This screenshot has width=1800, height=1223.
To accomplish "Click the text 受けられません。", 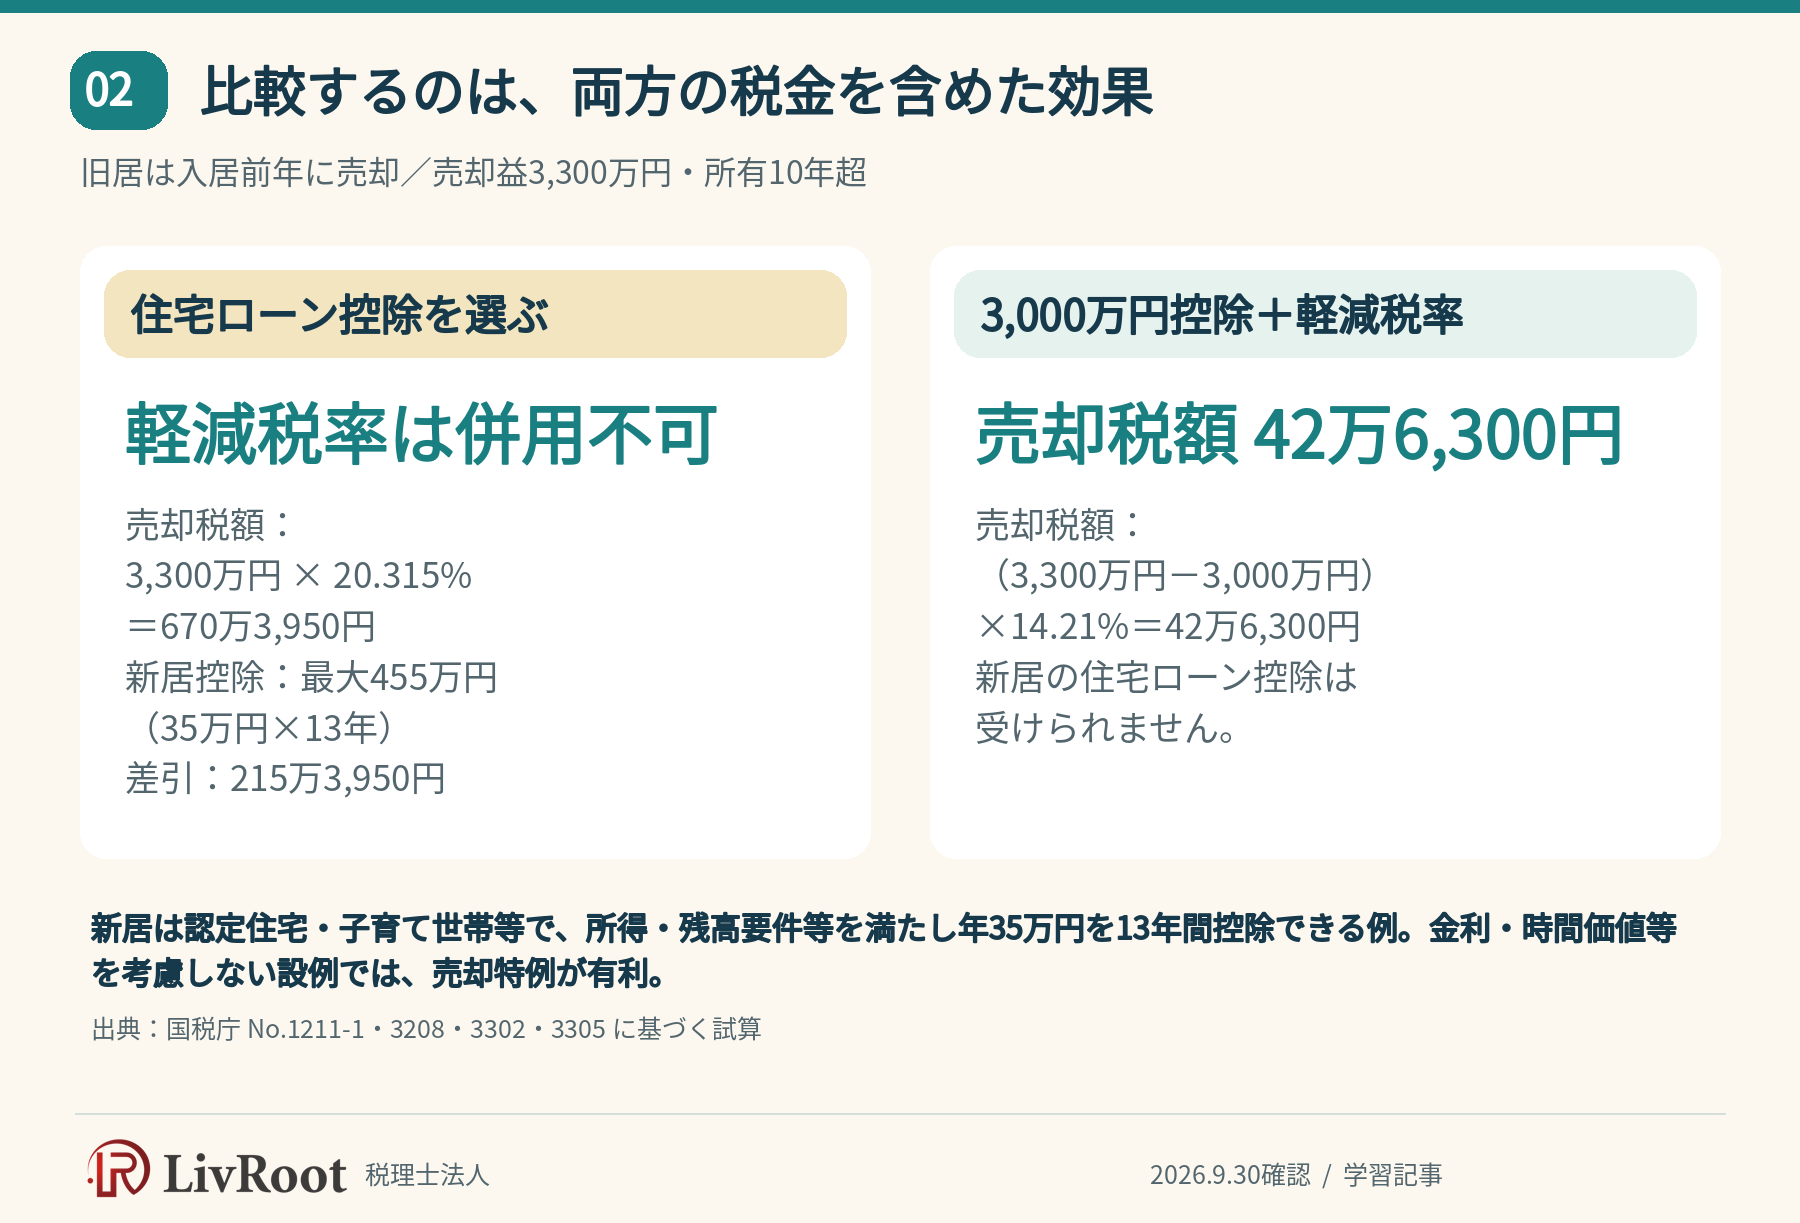I will [1106, 728].
